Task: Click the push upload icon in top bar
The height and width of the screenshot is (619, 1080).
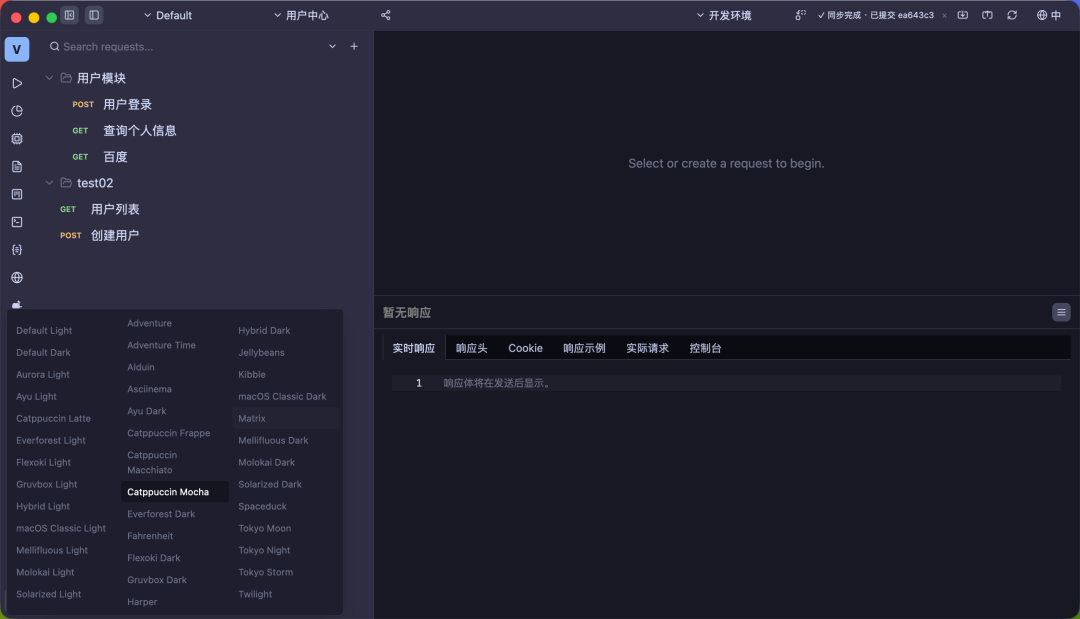Action: pyautogui.click(x=987, y=15)
